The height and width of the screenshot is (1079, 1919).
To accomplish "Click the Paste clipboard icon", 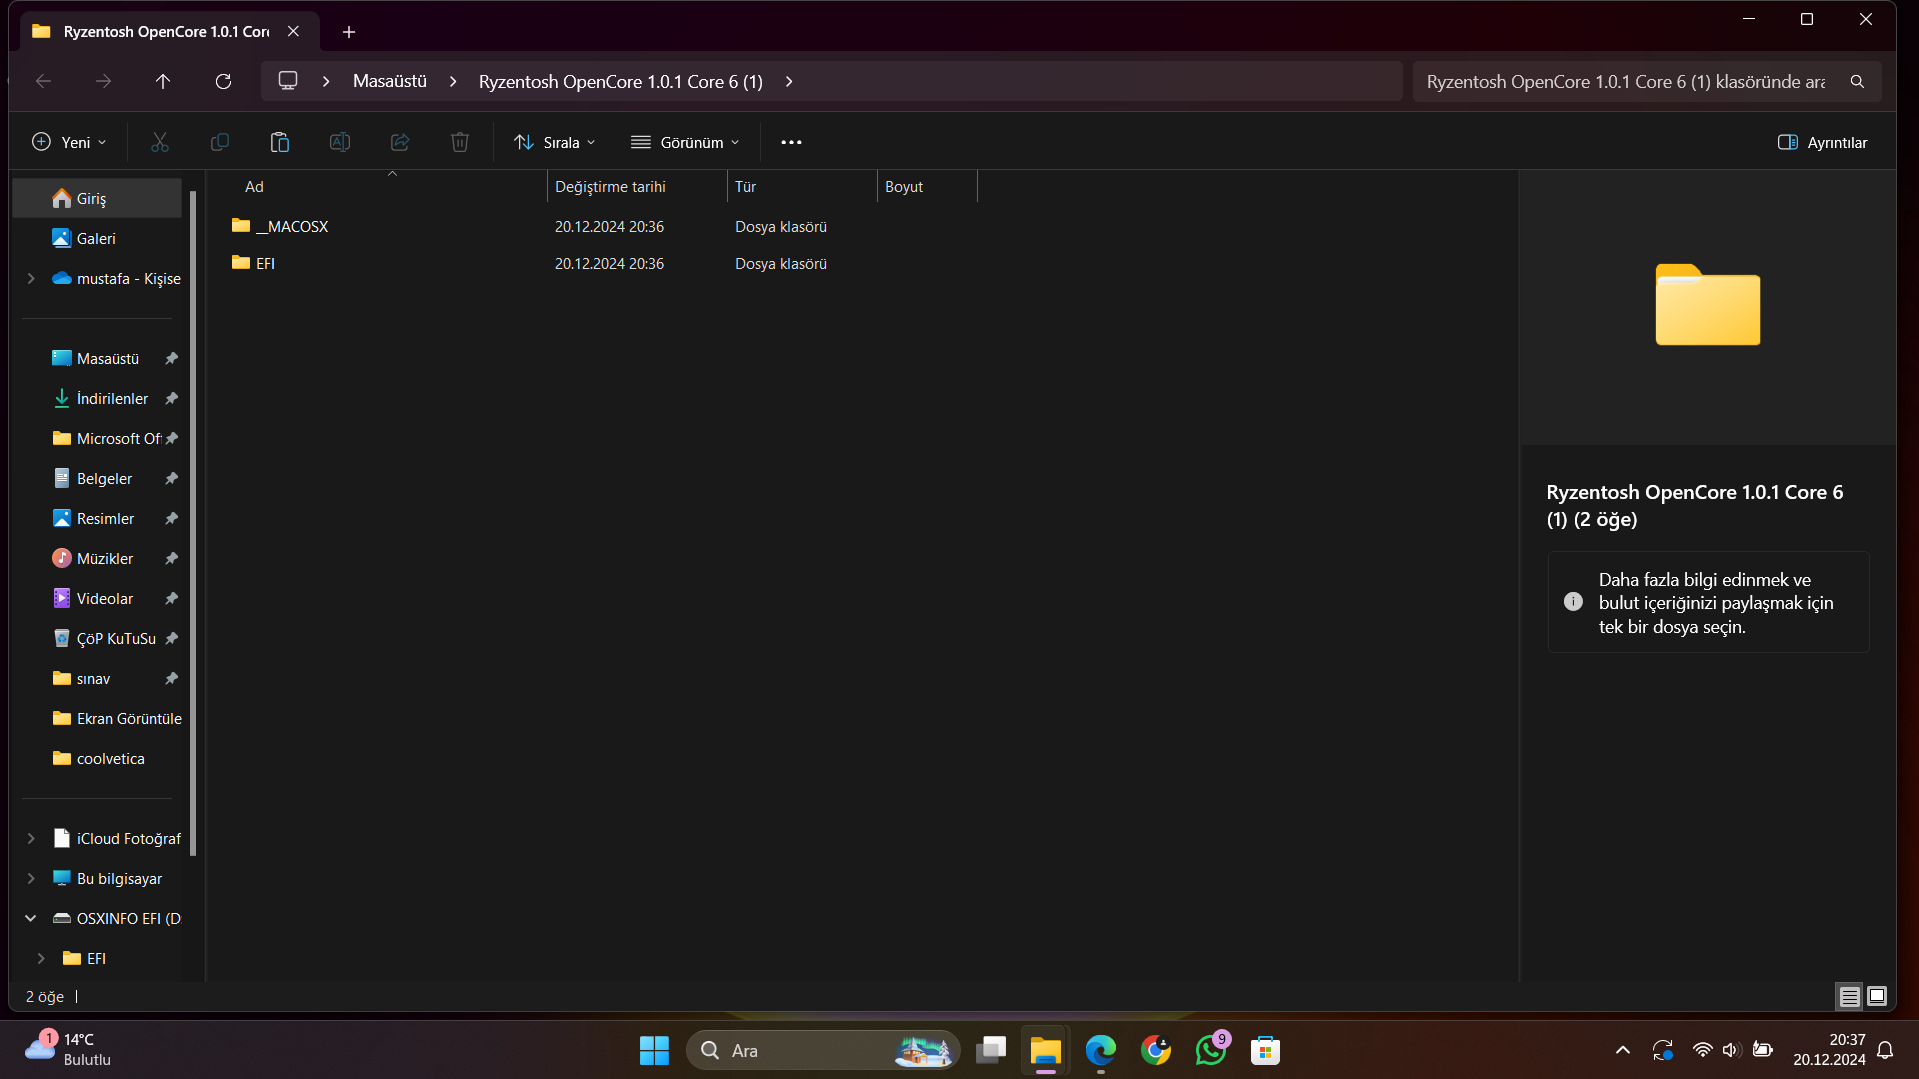I will 280,142.
